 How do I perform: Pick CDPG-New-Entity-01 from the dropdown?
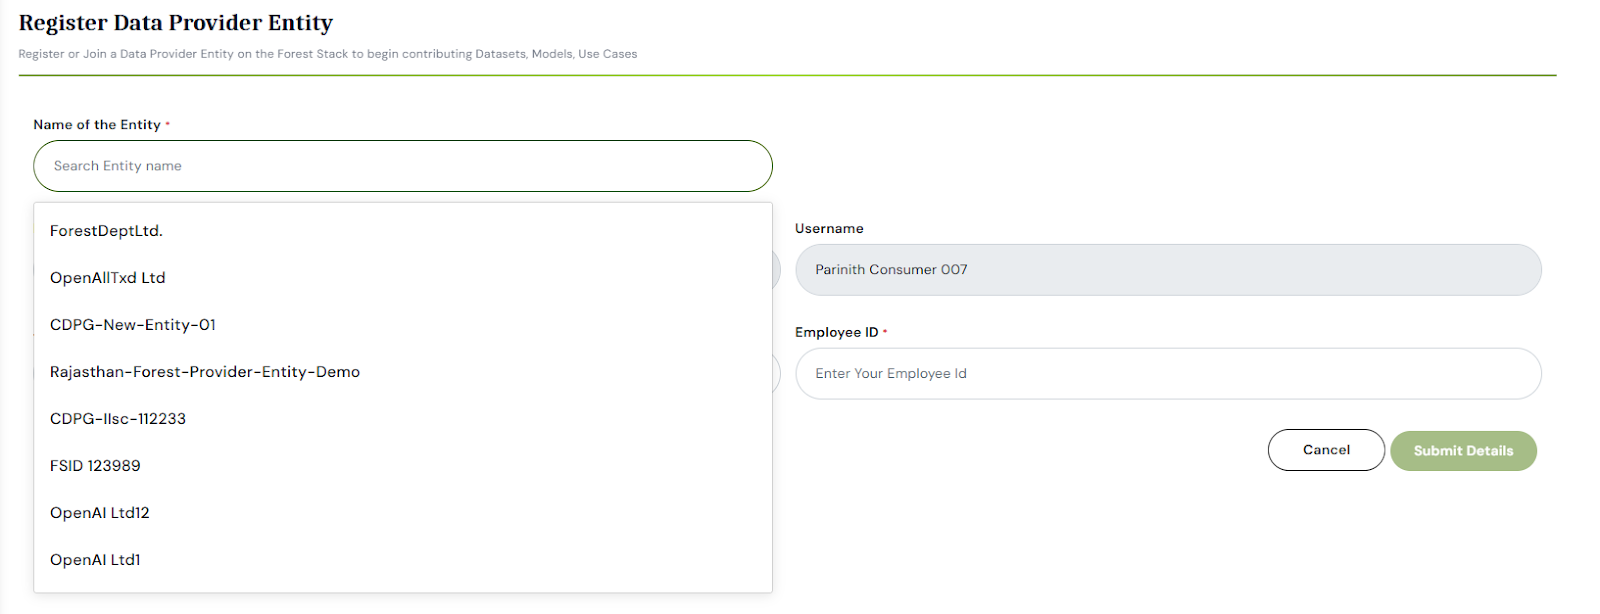pyautogui.click(x=402, y=325)
